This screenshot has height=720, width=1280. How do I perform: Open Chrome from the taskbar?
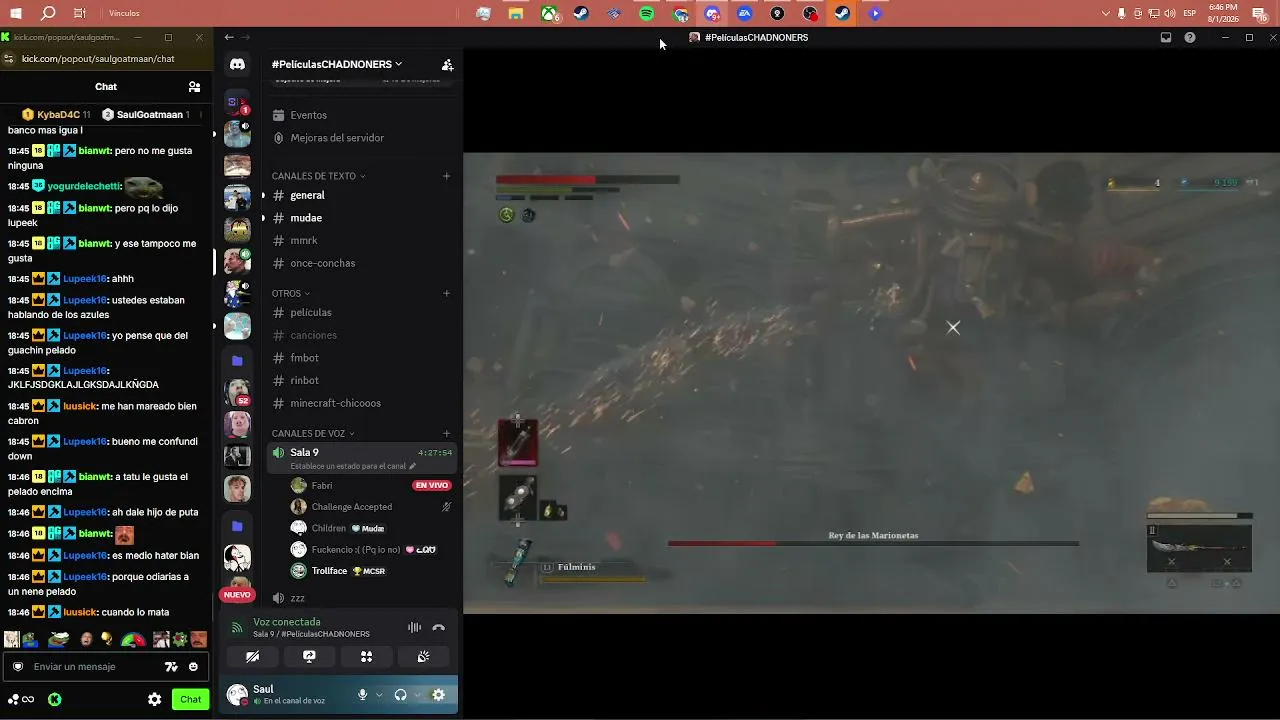click(680, 14)
